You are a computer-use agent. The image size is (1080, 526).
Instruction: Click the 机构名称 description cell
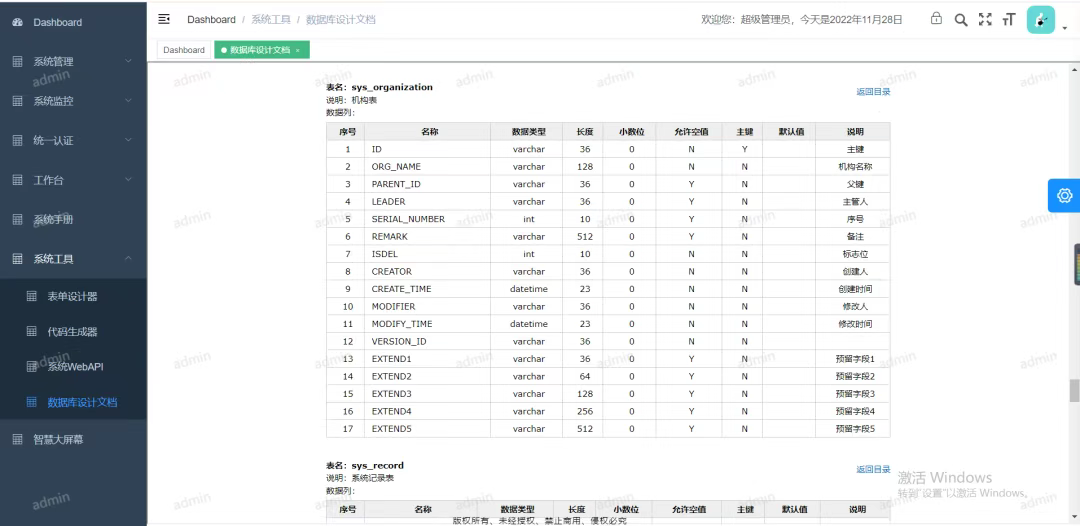(x=854, y=167)
